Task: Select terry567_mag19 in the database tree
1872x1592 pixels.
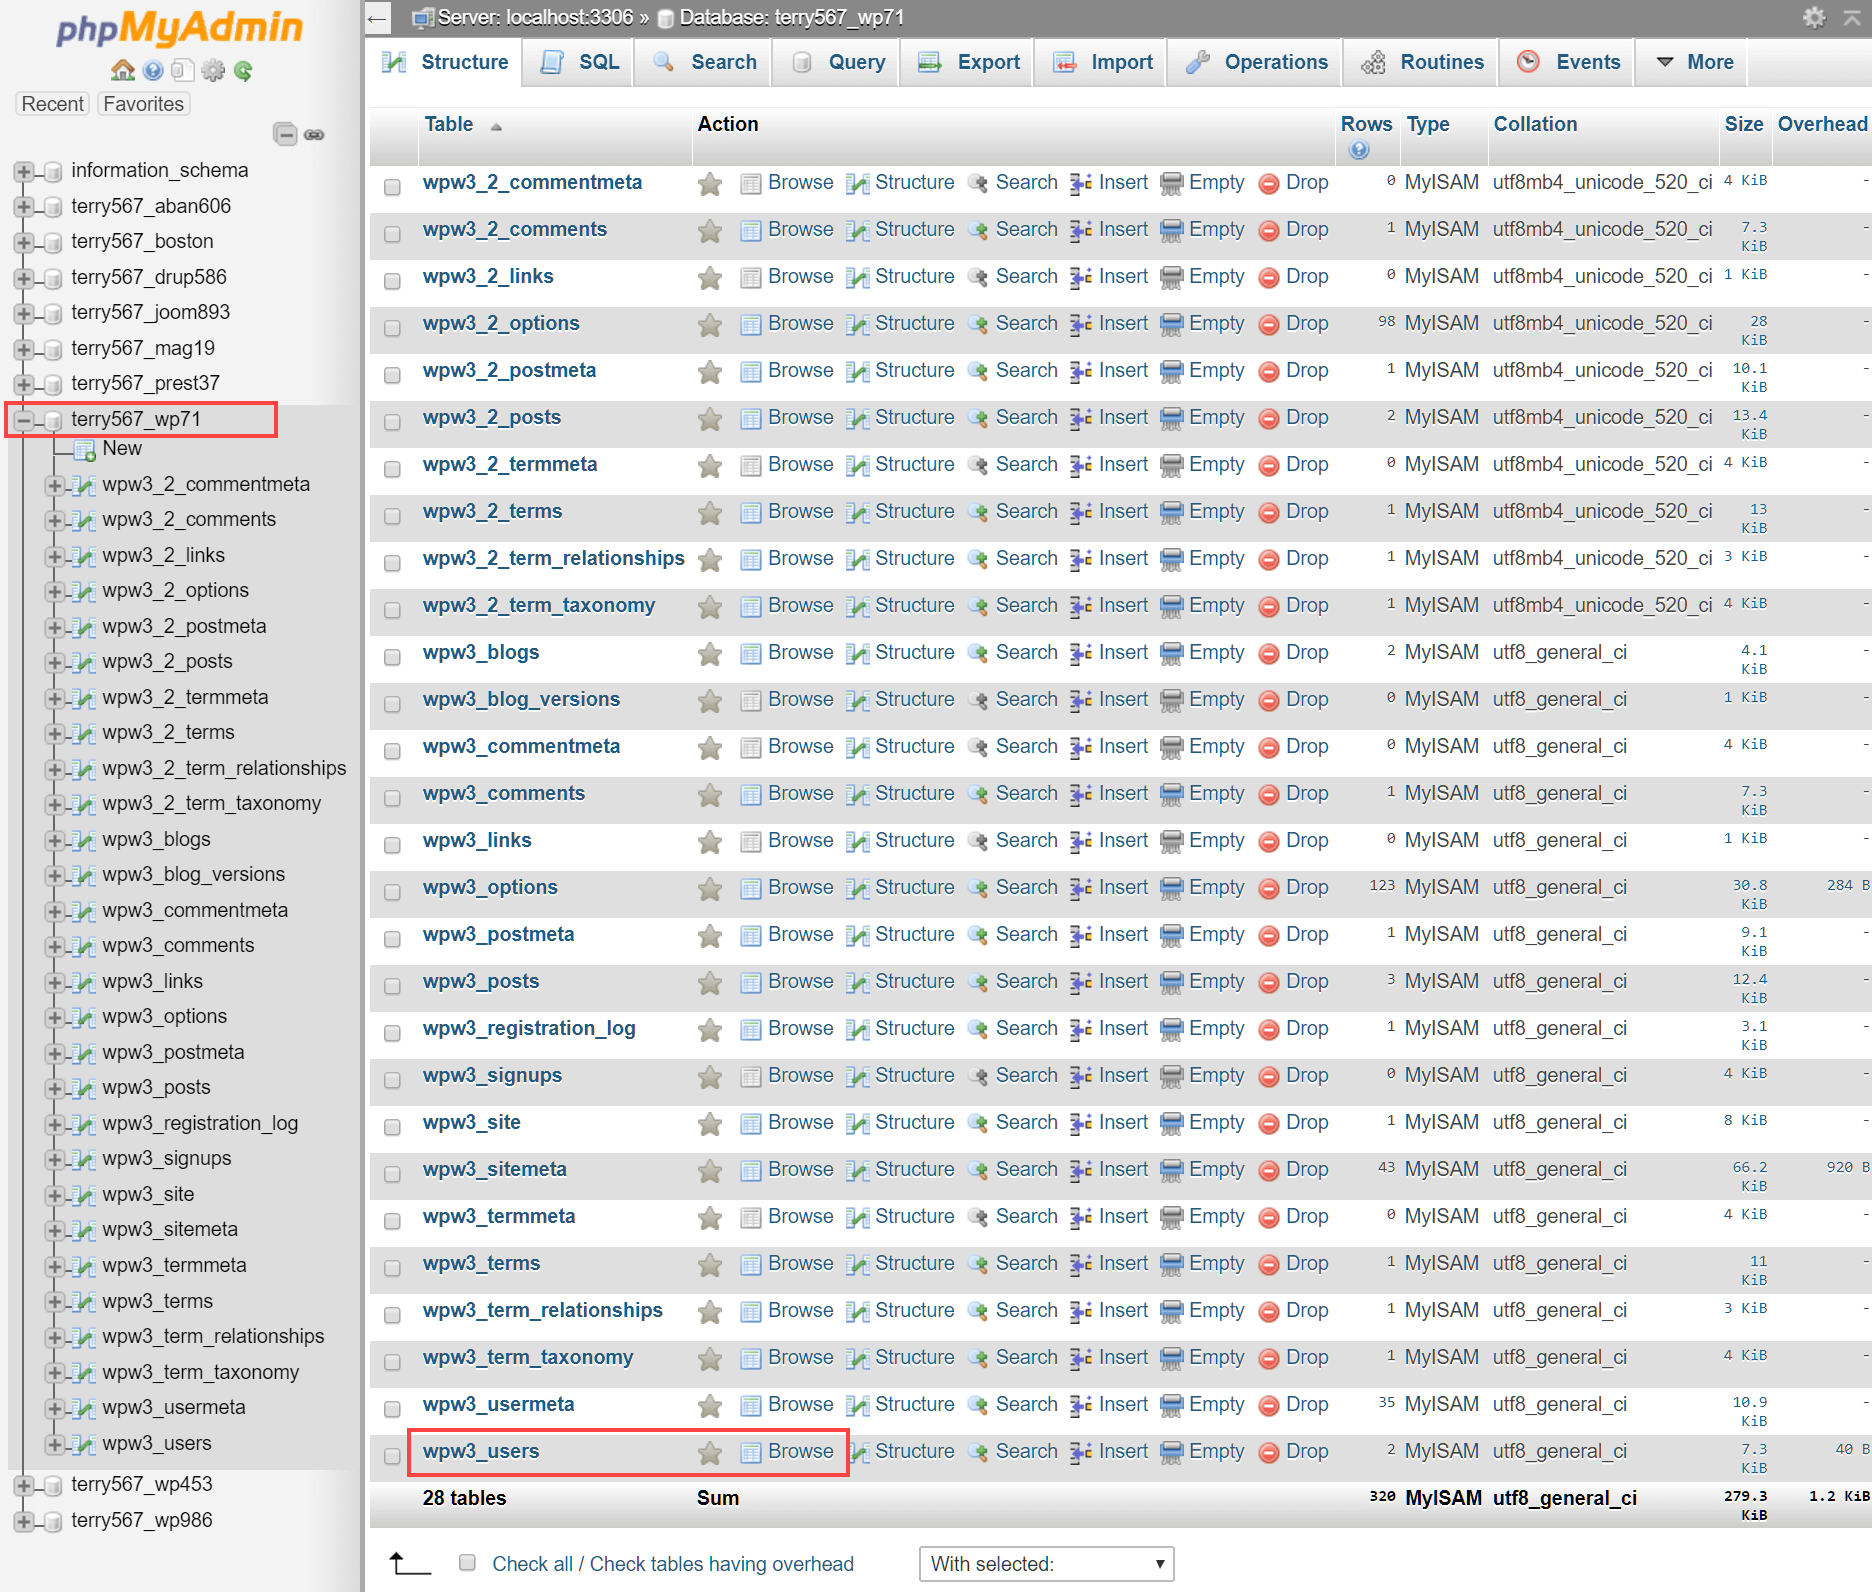Action: [143, 349]
